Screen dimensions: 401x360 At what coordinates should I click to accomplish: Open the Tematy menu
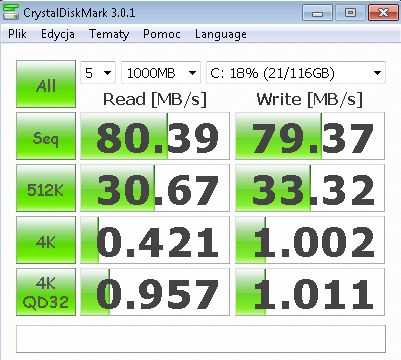pyautogui.click(x=109, y=34)
